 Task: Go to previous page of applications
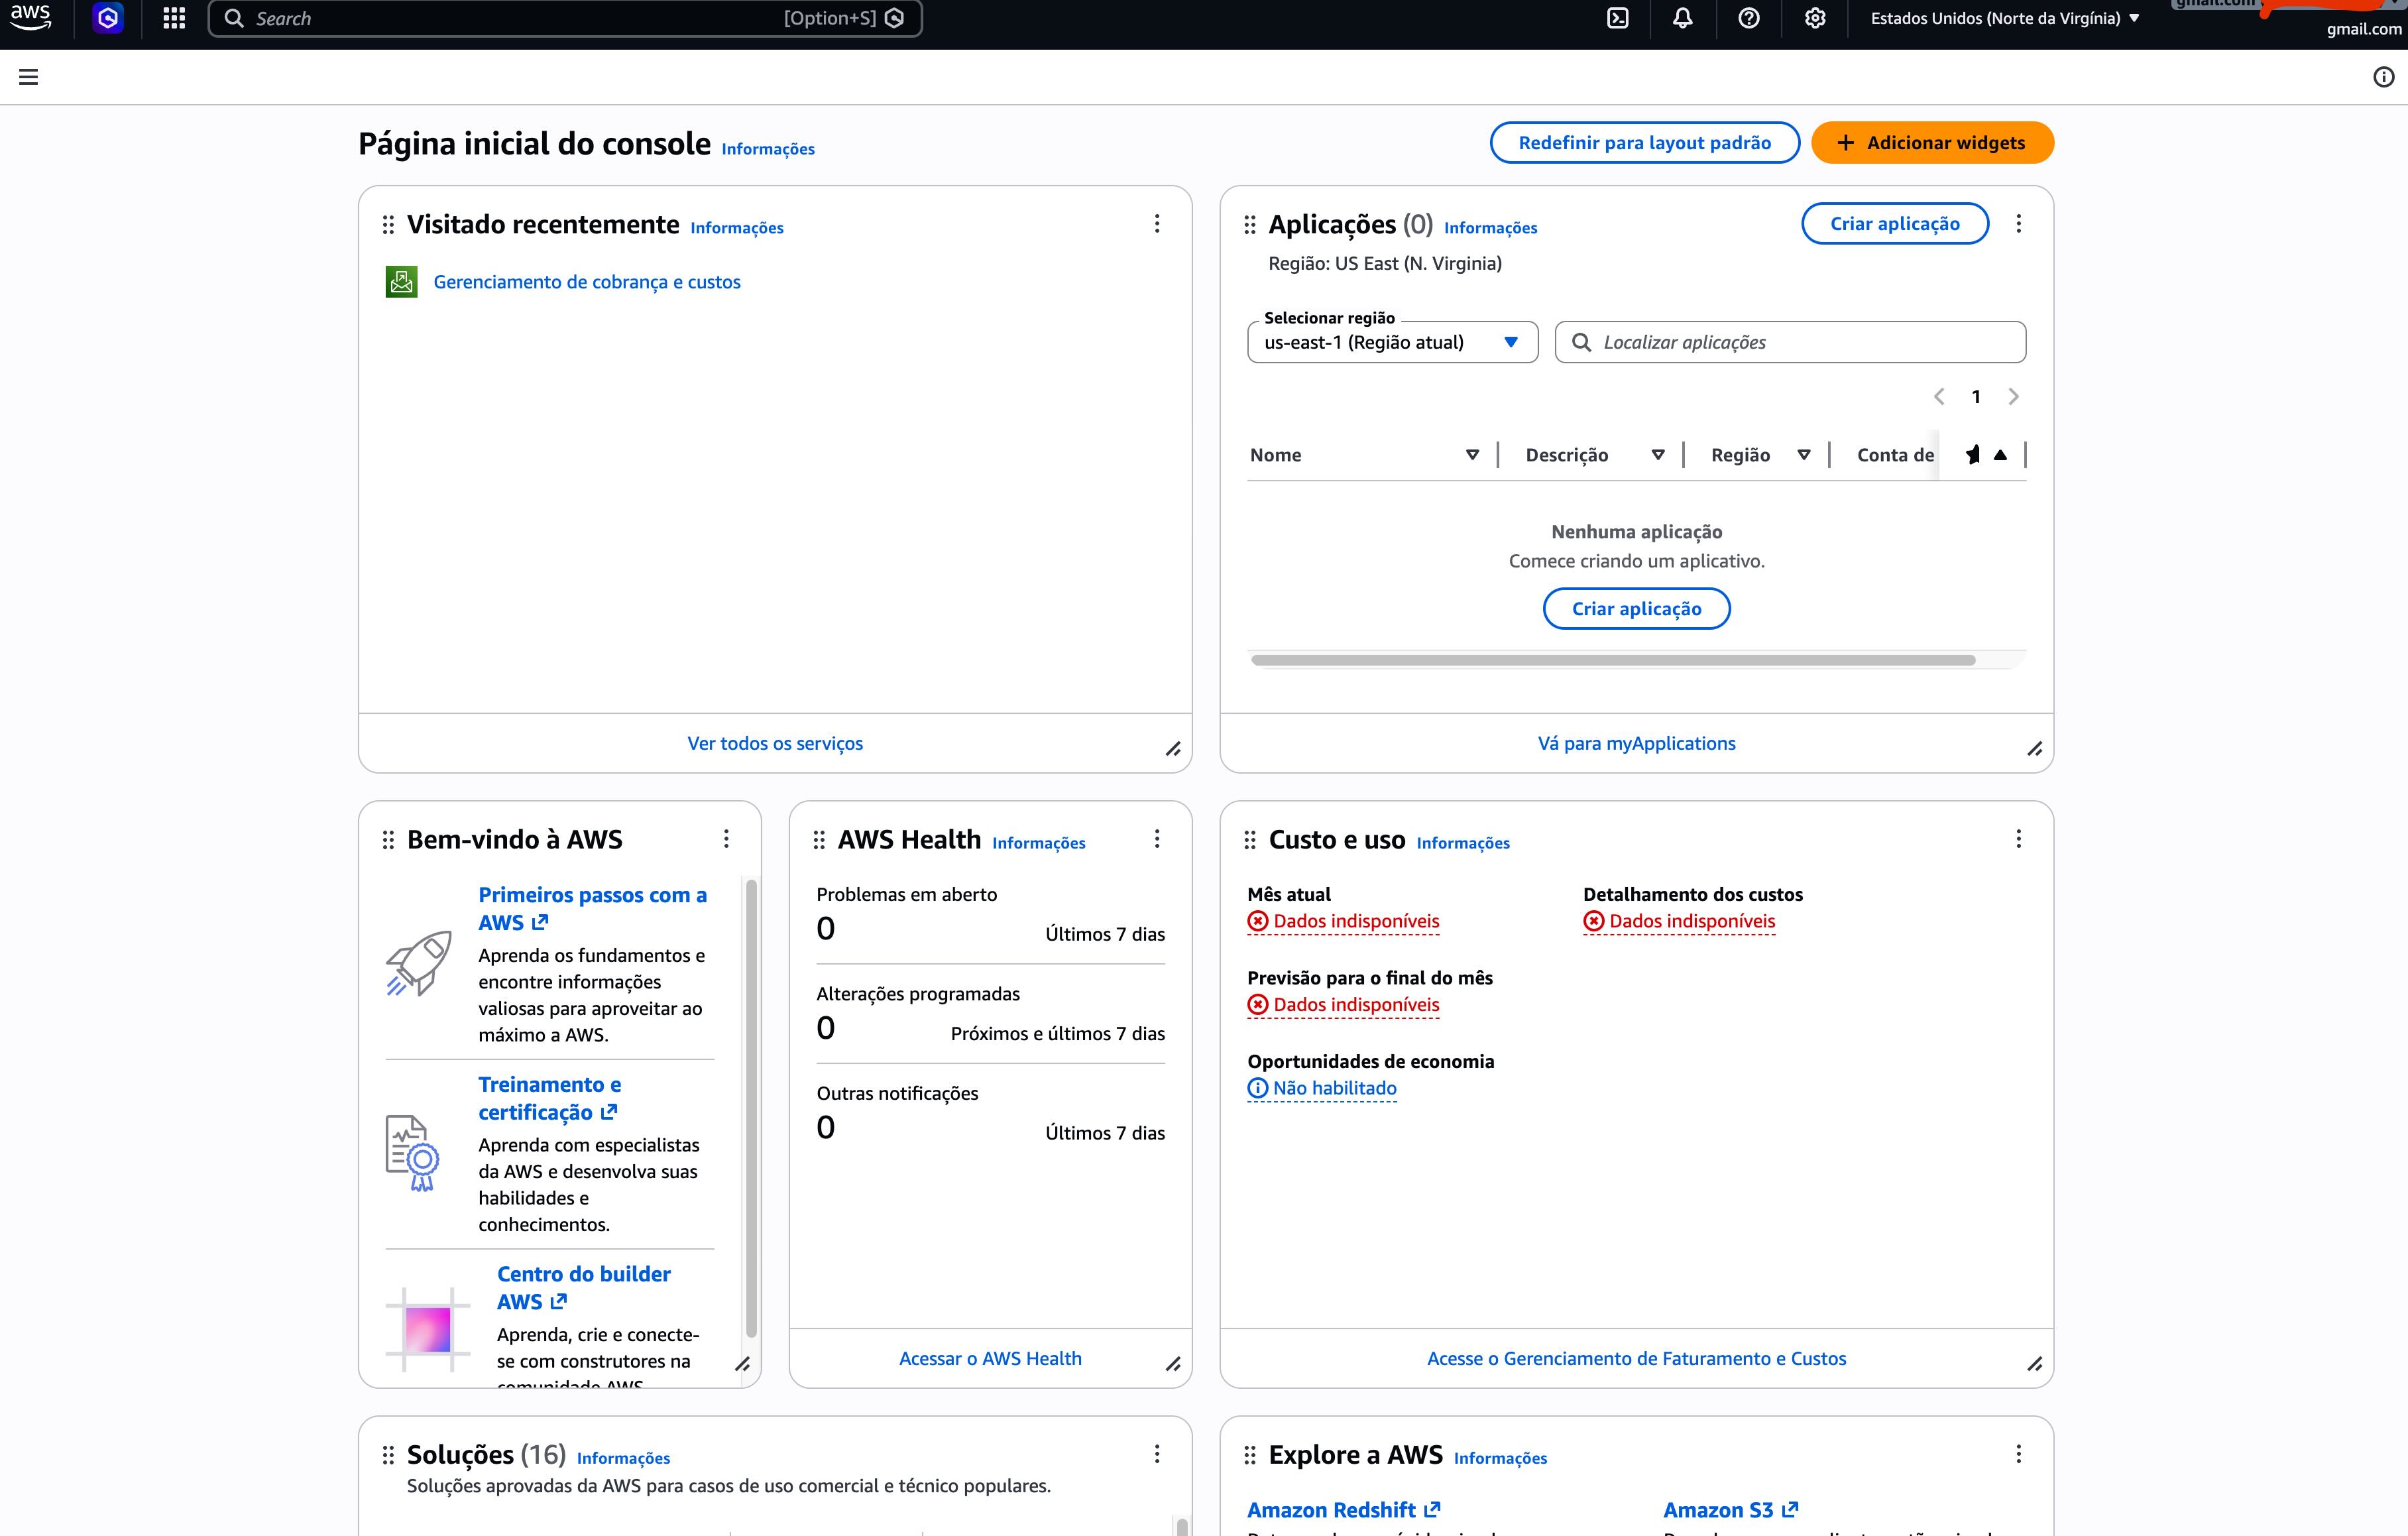pos(1939,397)
